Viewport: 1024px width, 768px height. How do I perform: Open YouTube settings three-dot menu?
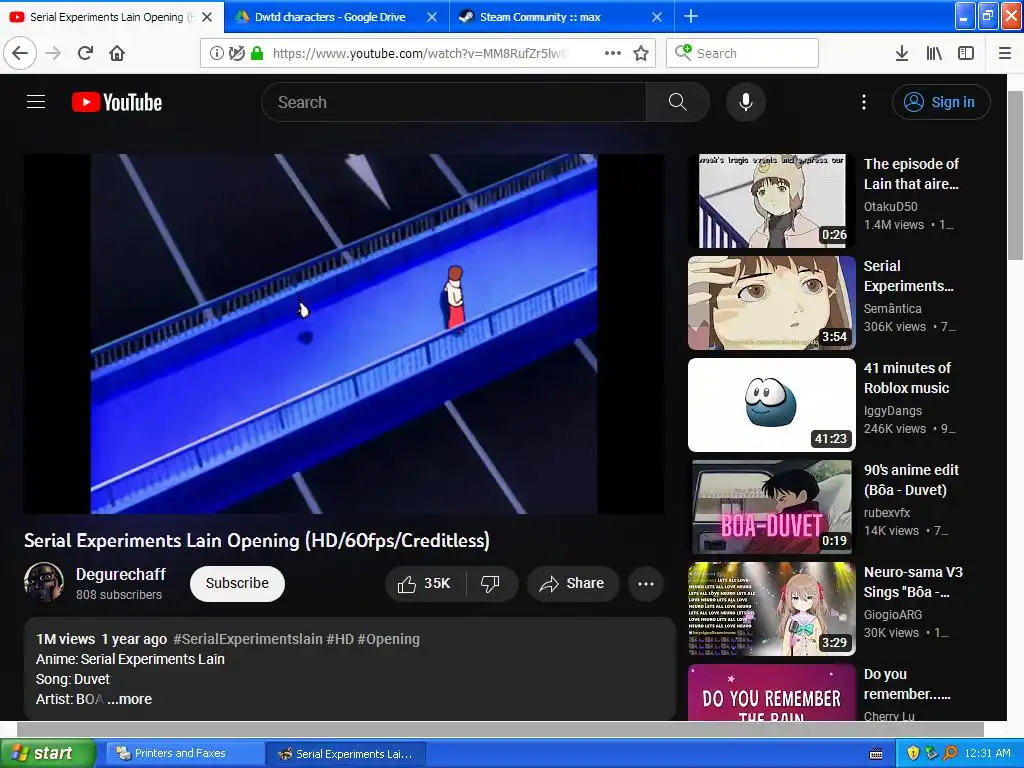[x=864, y=102]
